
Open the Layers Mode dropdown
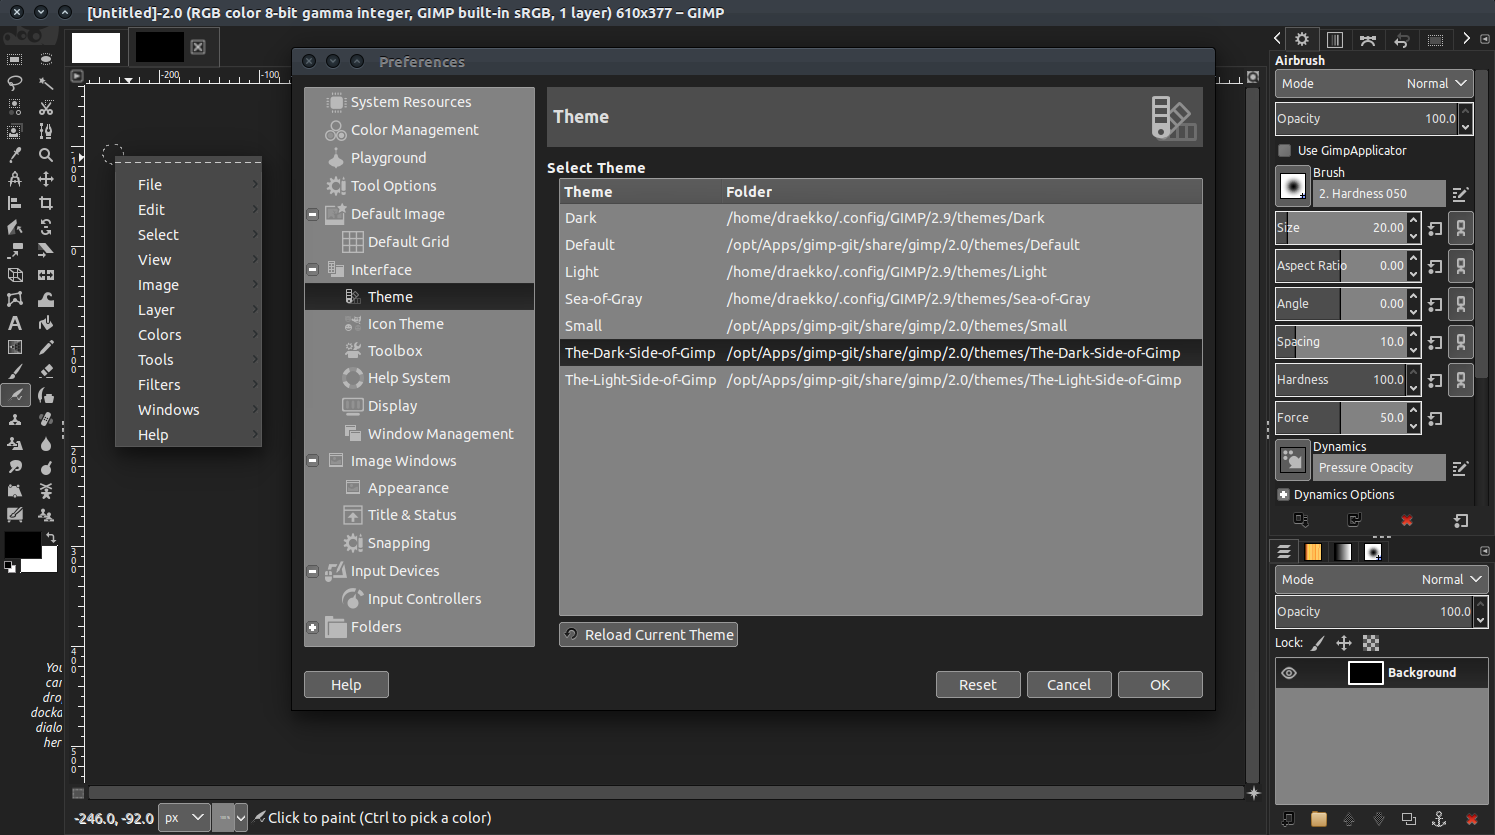(x=1381, y=580)
